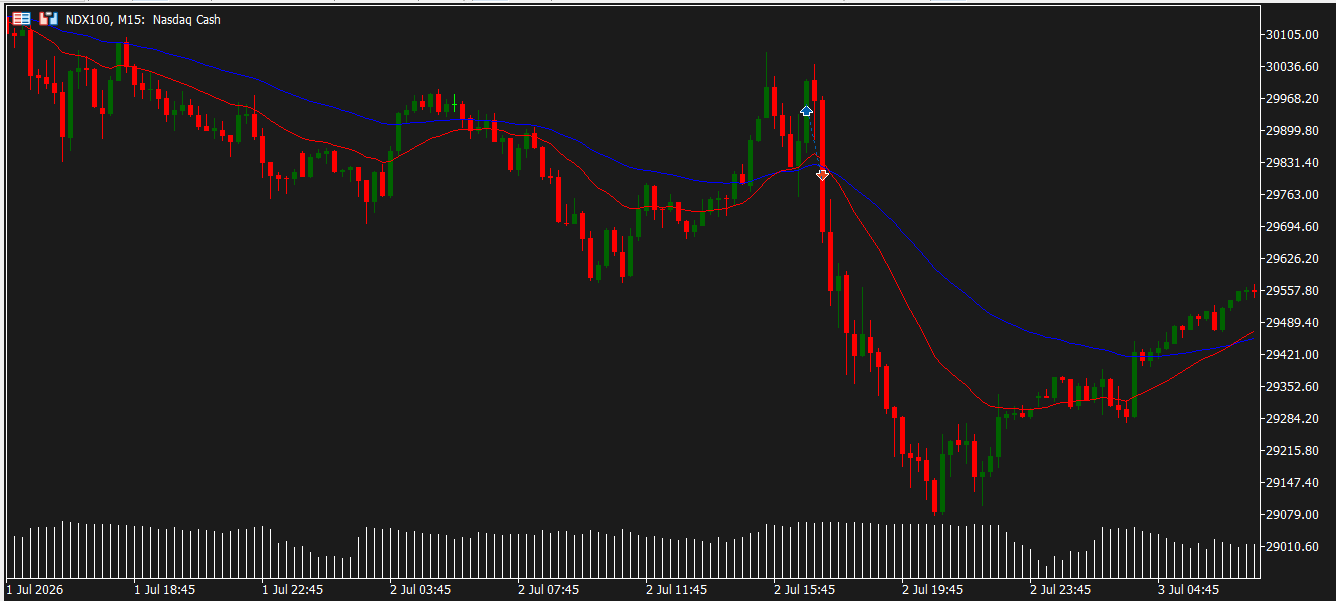
Task: Click the 29284.20 price label
Action: (x=1293, y=419)
